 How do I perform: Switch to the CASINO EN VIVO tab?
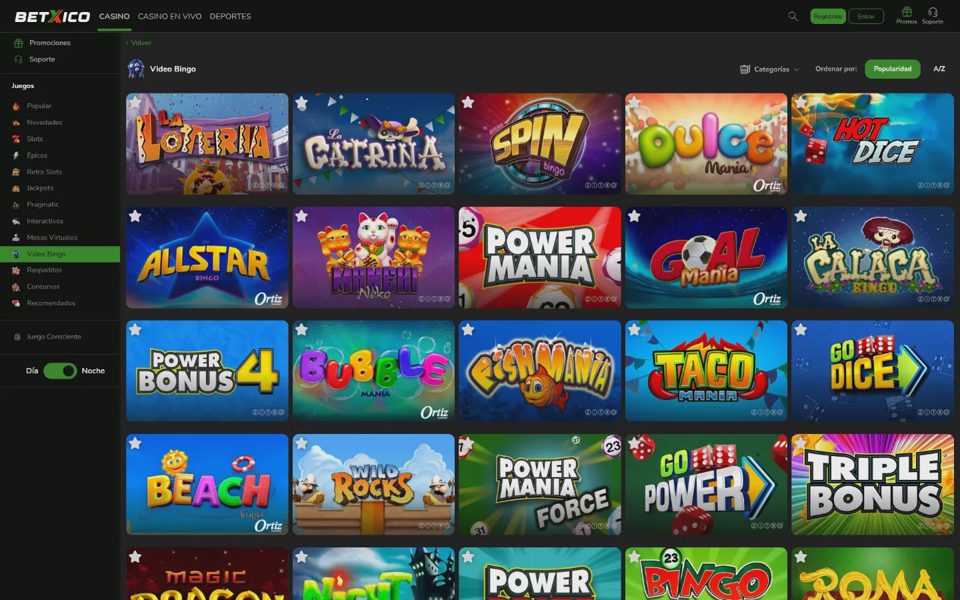[170, 17]
